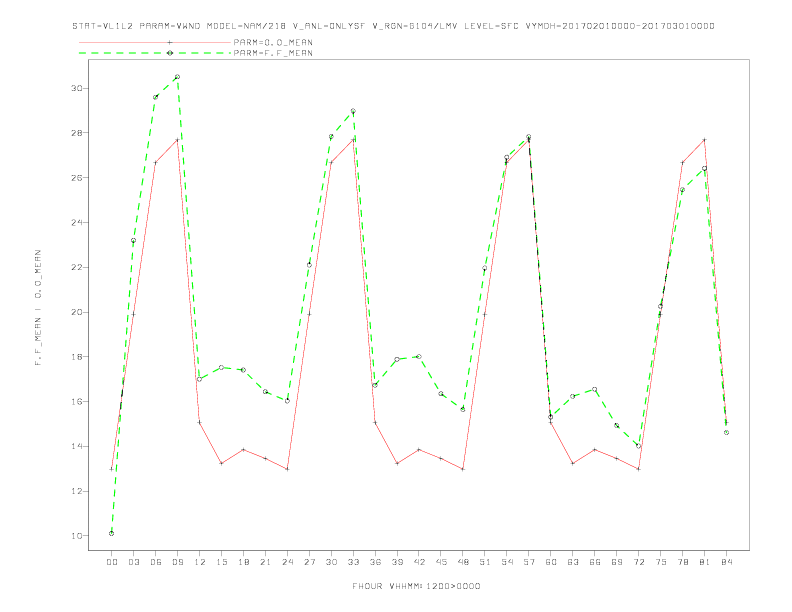Click the green peak data point at hour 09
This screenshot has height=612, width=792.
pos(177,77)
